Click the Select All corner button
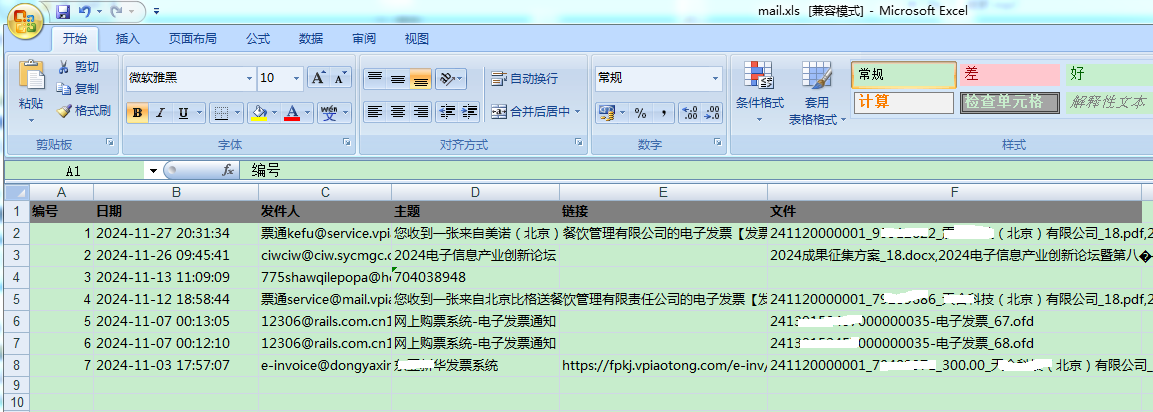 click(17, 192)
